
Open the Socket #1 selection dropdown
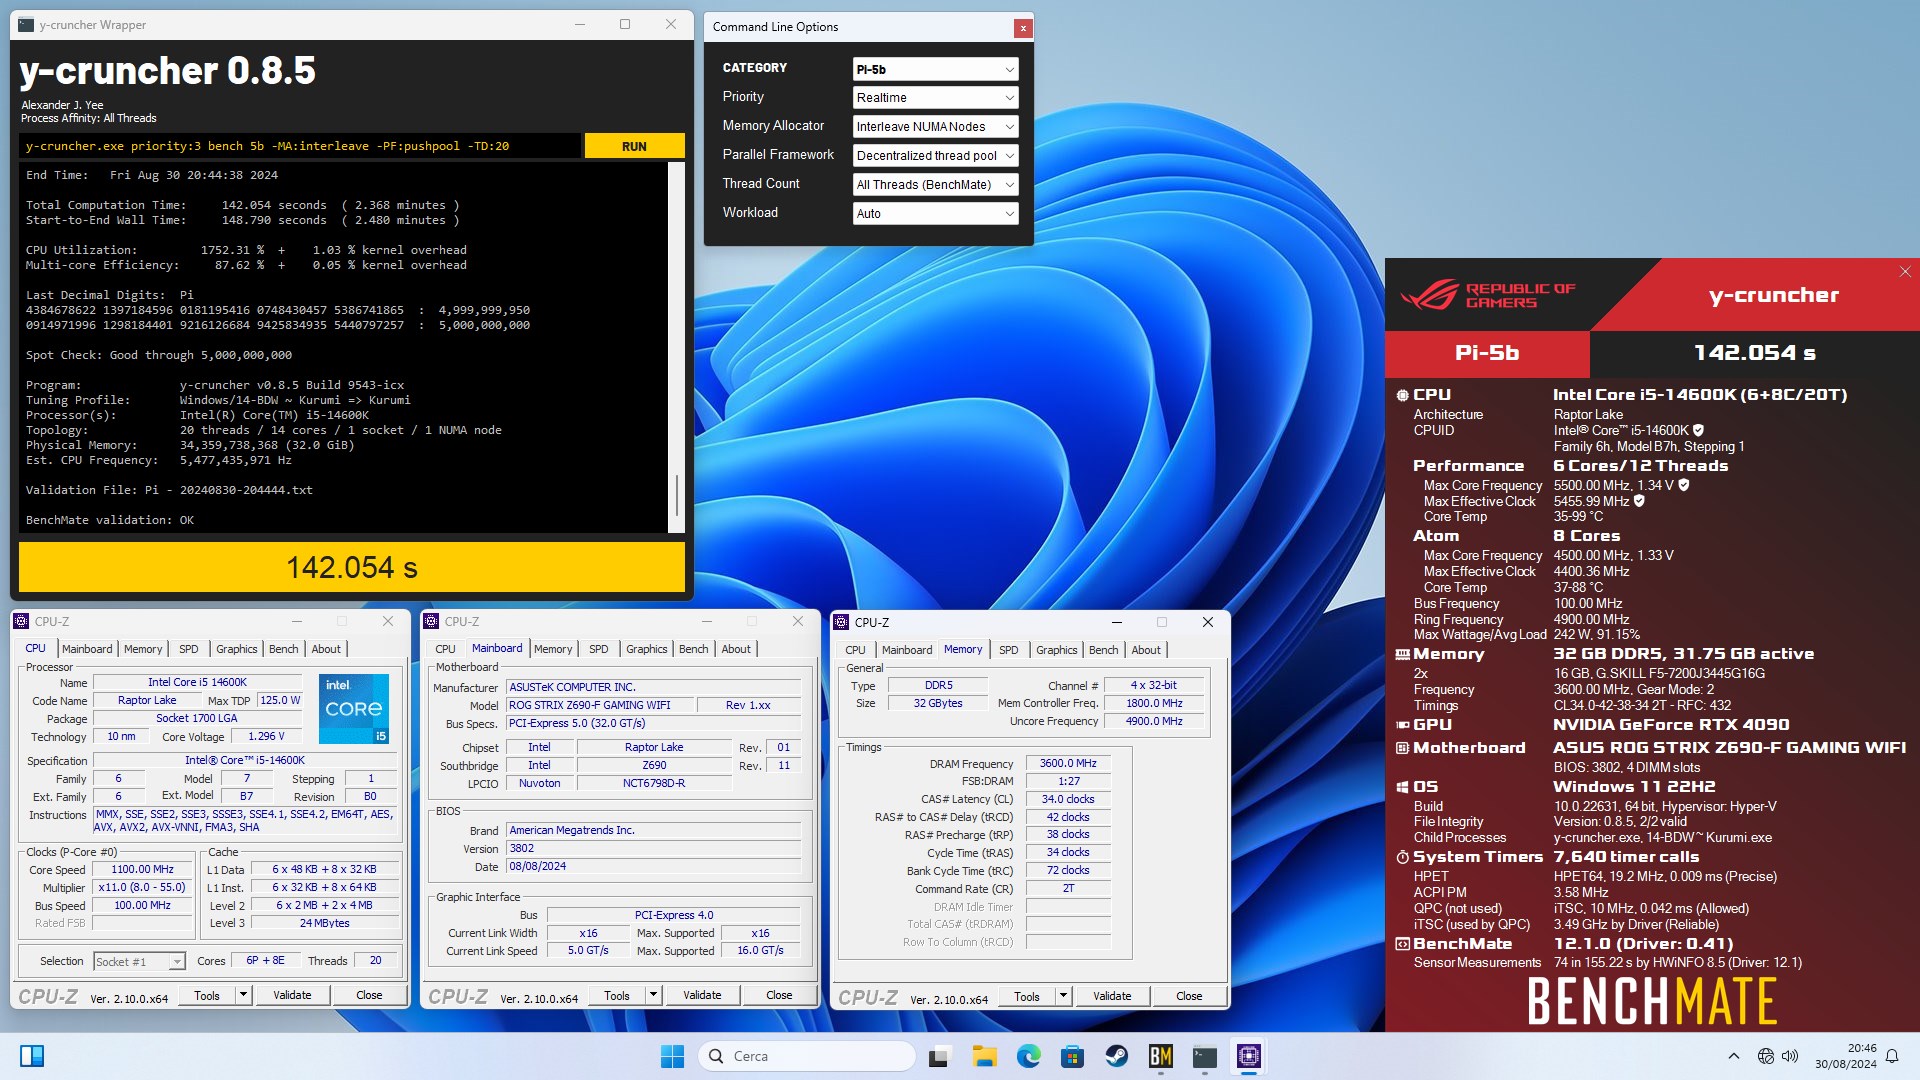[x=139, y=961]
